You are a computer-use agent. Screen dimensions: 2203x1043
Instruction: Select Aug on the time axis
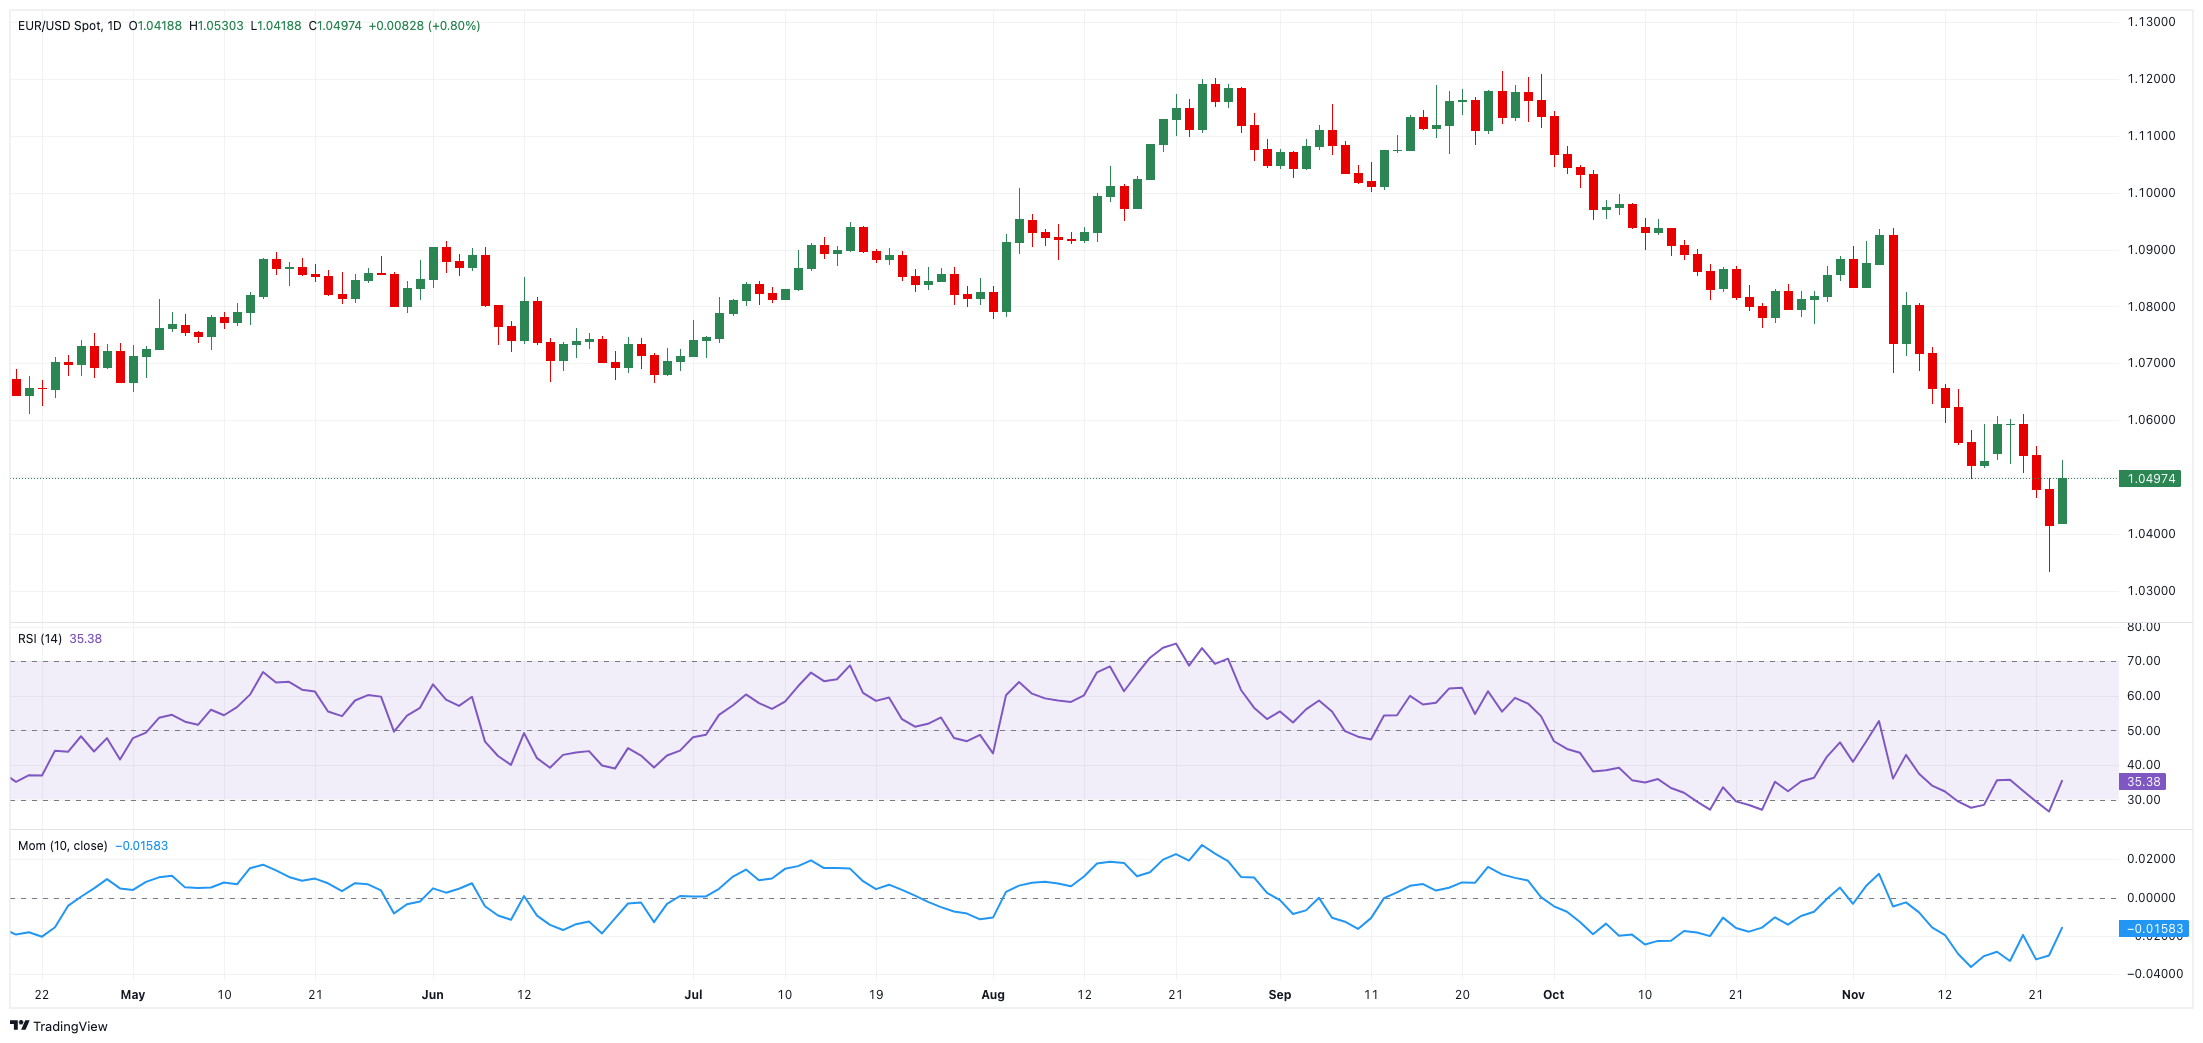992,995
